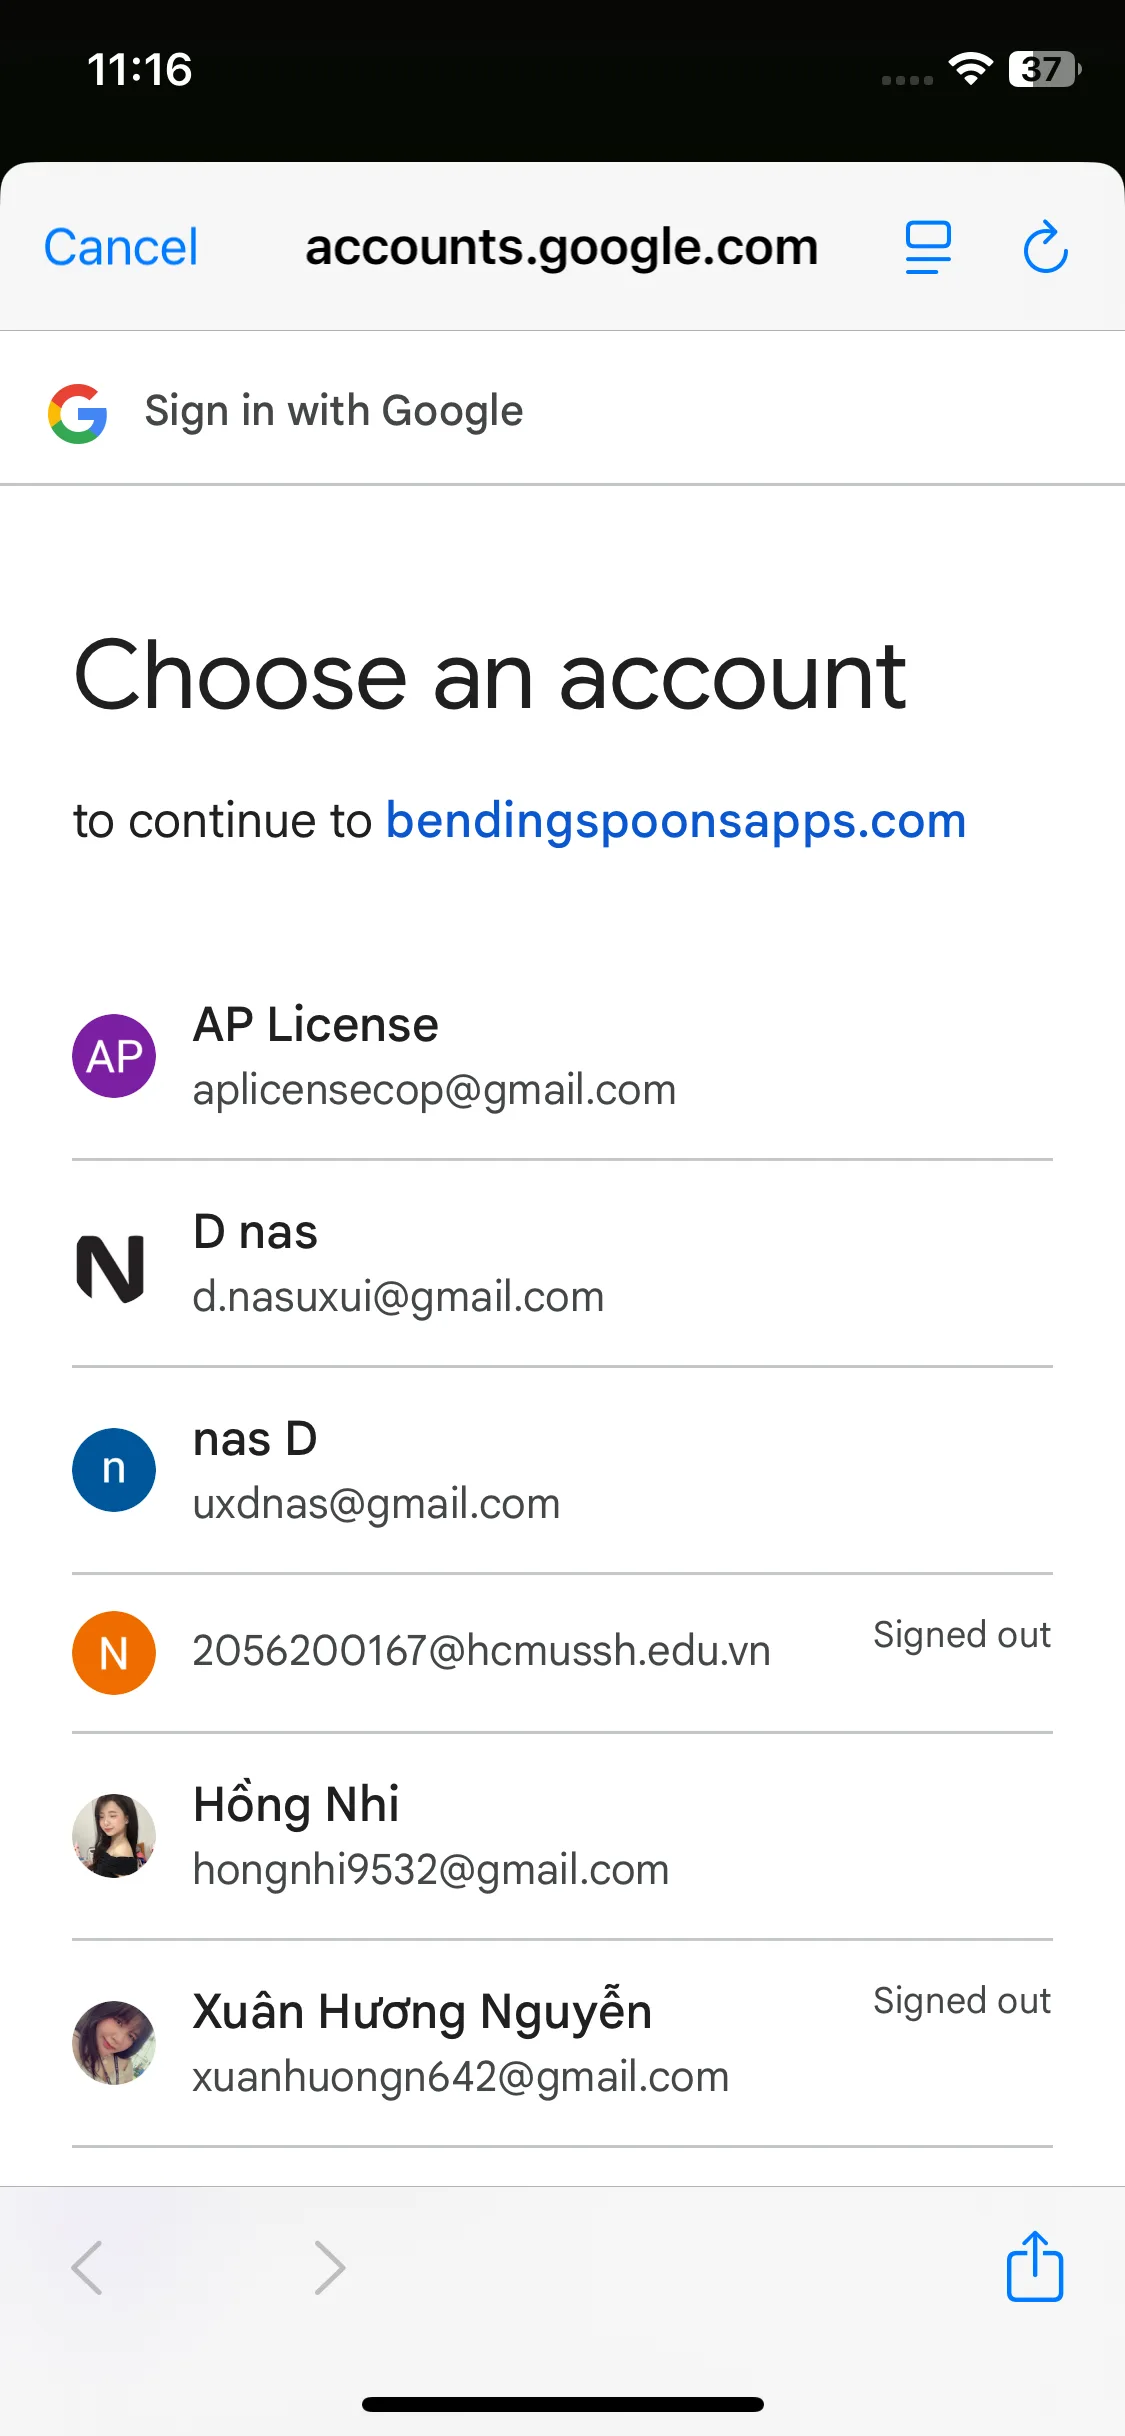Tap the Google logo icon

[x=78, y=413]
